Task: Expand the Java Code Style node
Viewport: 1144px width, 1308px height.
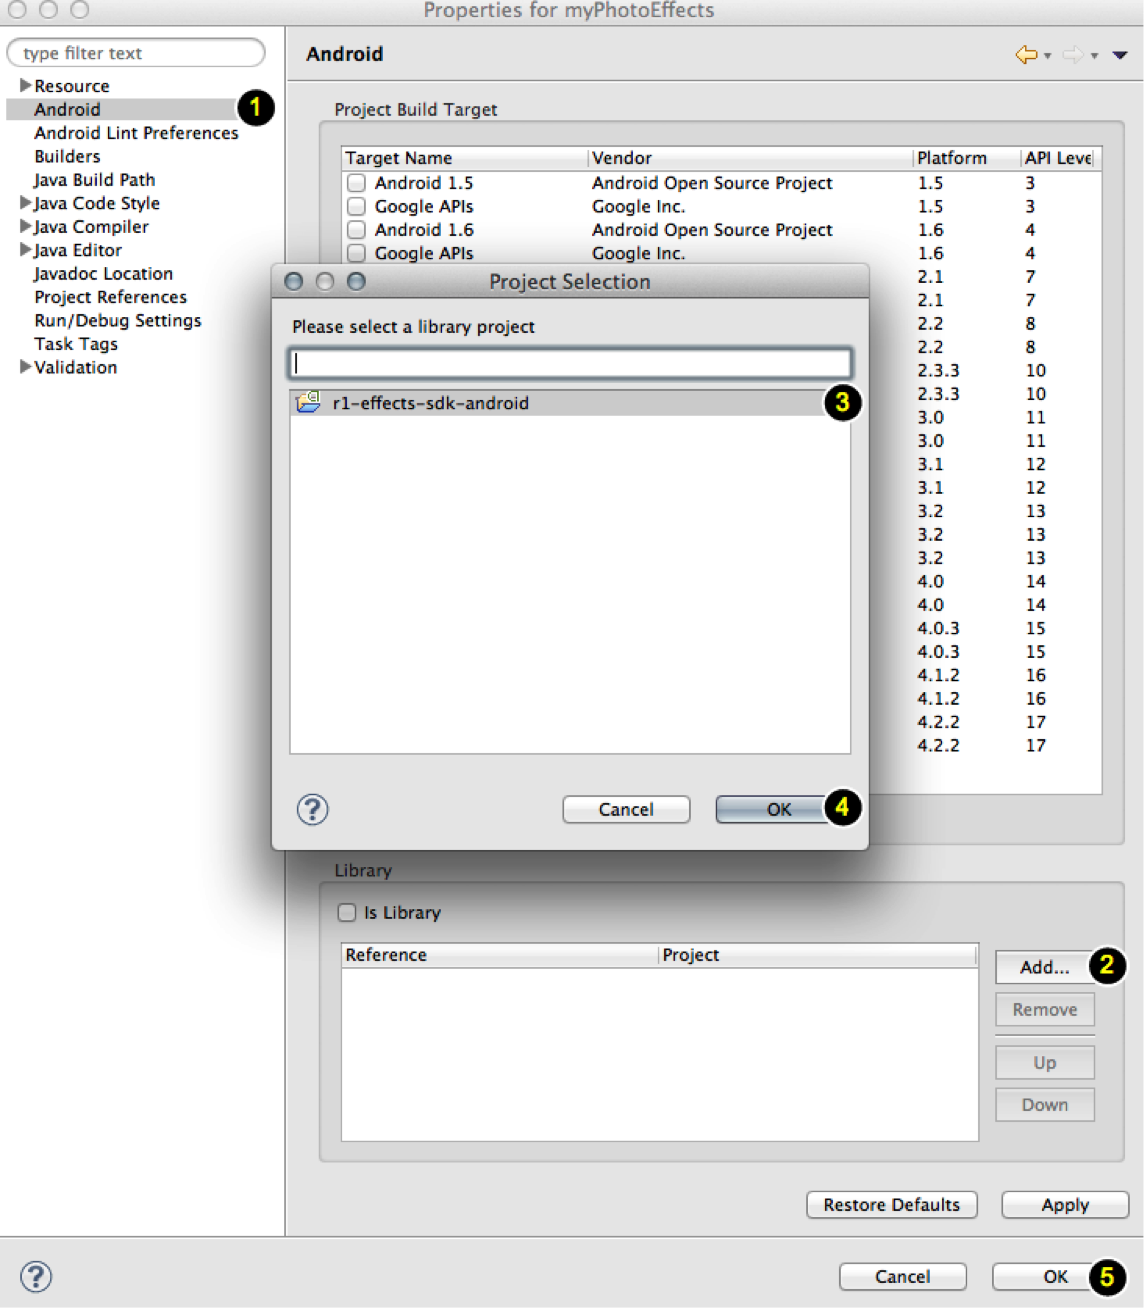Action: point(25,203)
